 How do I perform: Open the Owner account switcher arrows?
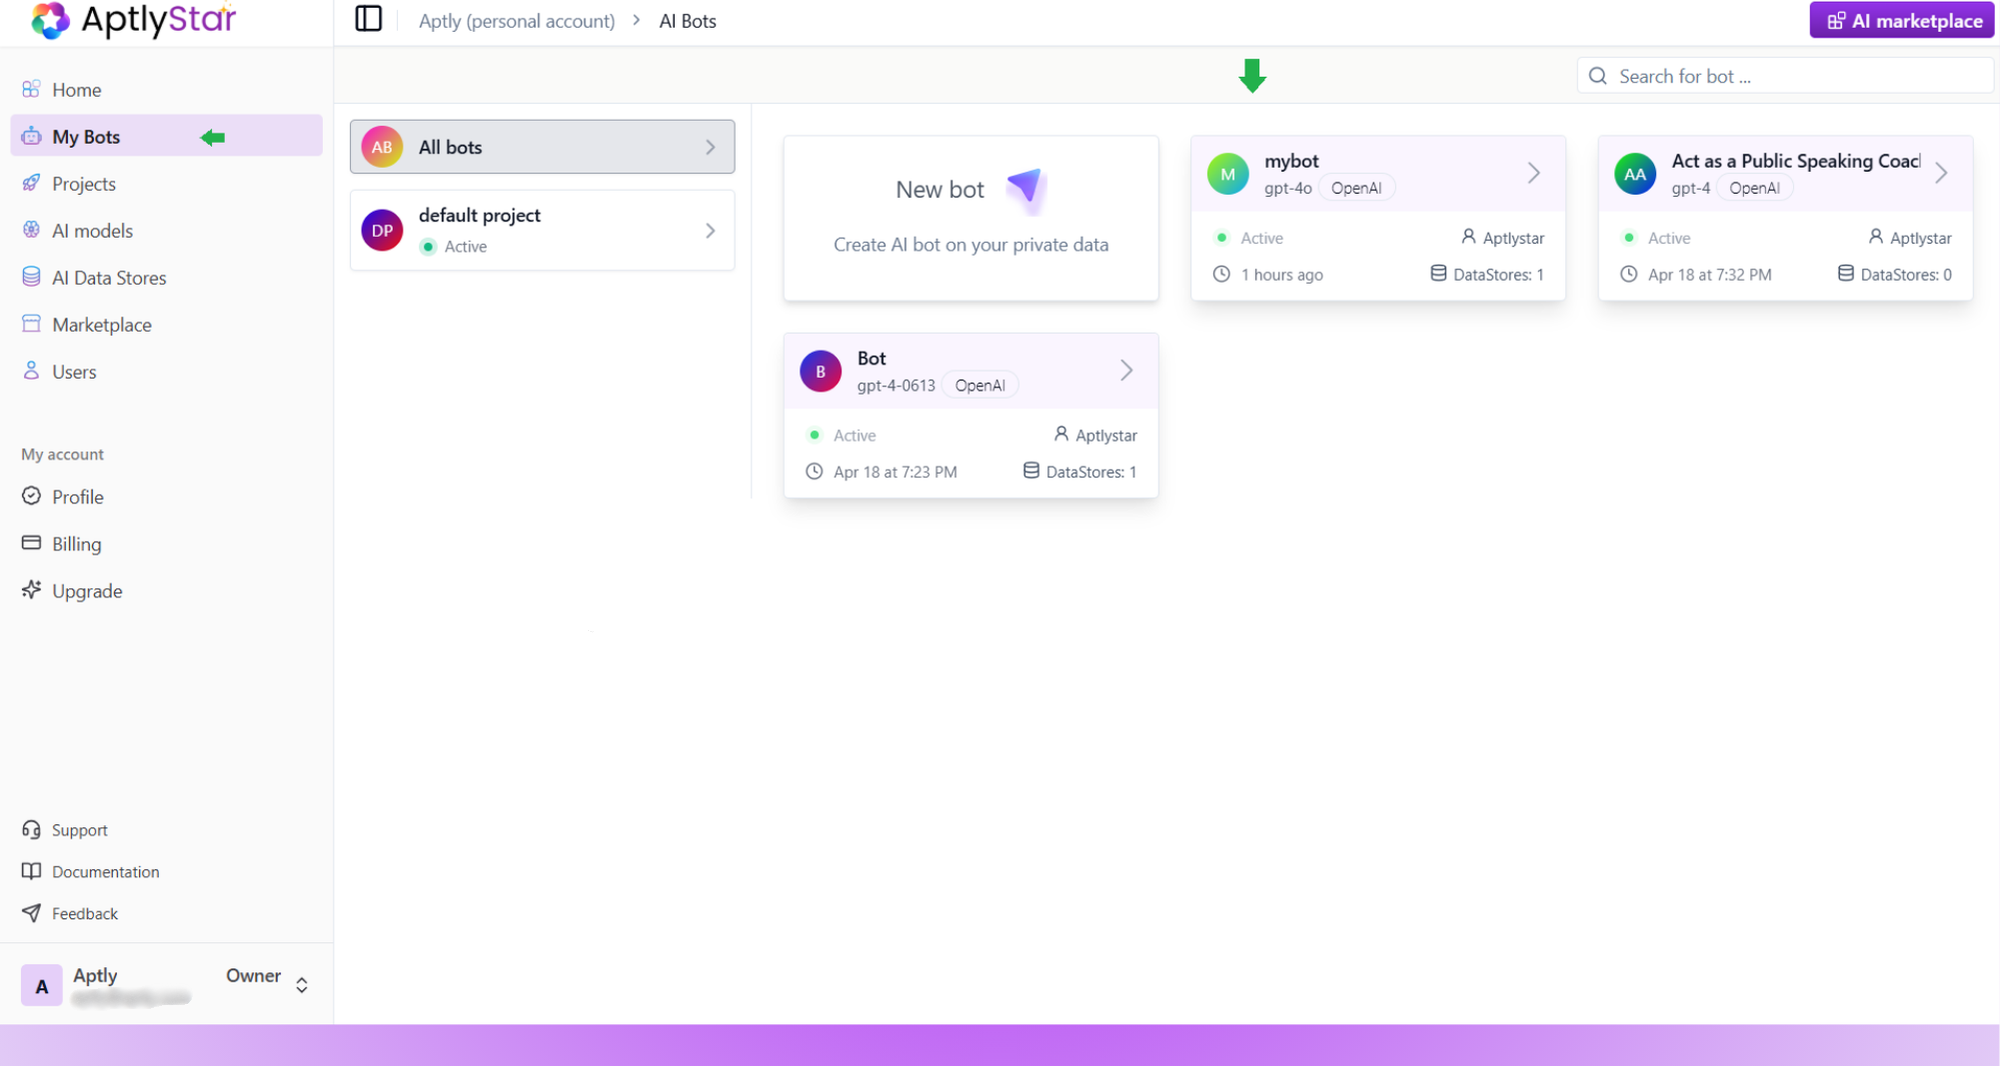pyautogui.click(x=302, y=985)
